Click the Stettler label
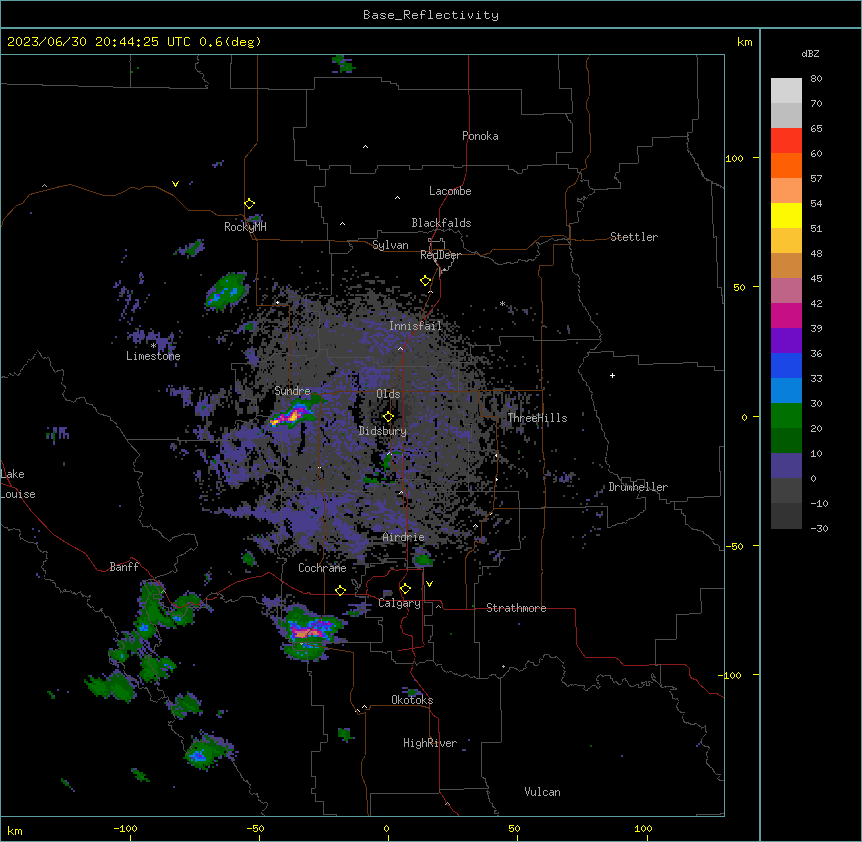Image resolution: width=862 pixels, height=842 pixels. [633, 237]
